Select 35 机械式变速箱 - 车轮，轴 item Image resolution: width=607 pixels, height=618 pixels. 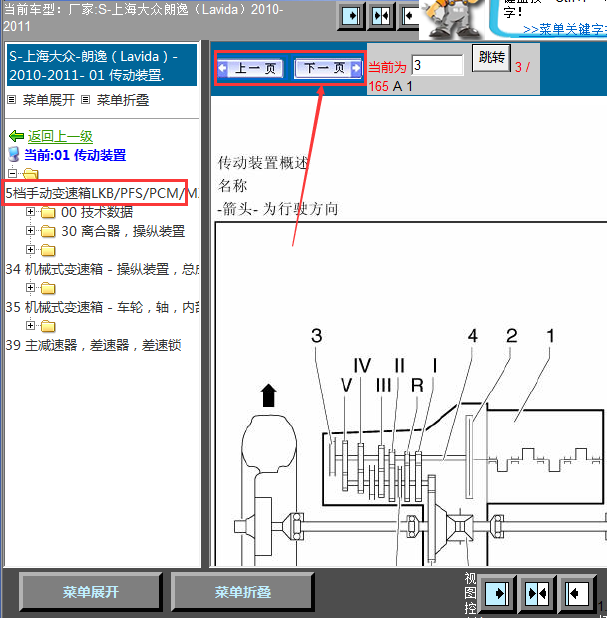102,307
